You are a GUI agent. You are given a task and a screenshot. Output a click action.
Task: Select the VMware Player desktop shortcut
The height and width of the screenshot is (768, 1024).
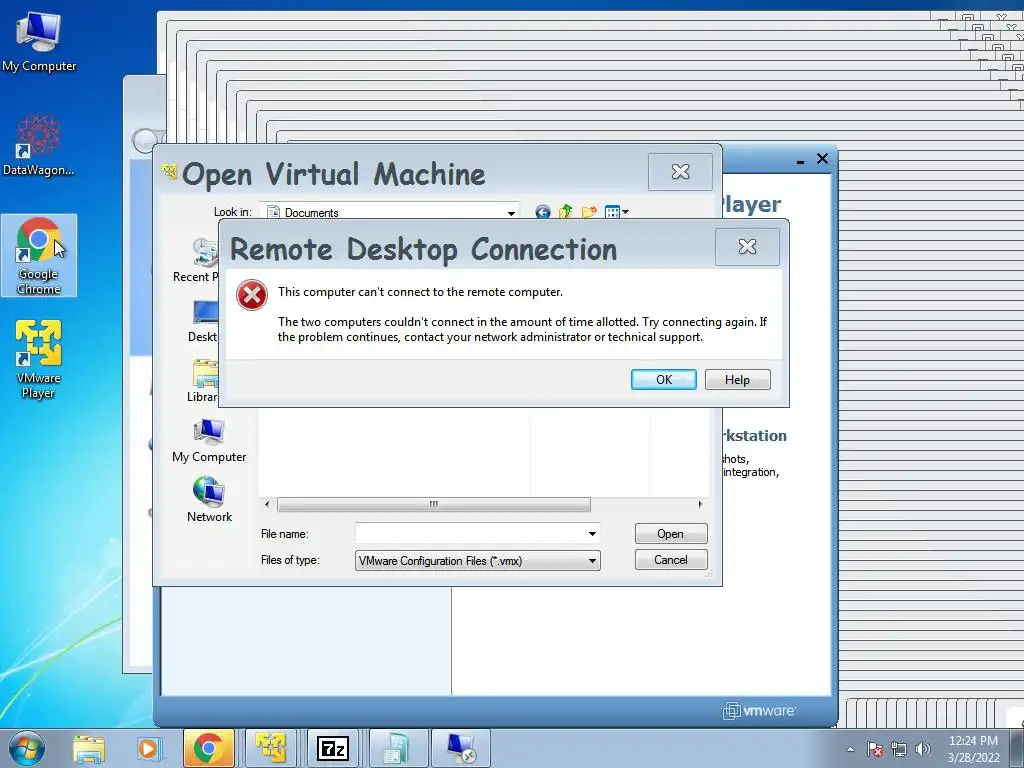click(x=39, y=359)
